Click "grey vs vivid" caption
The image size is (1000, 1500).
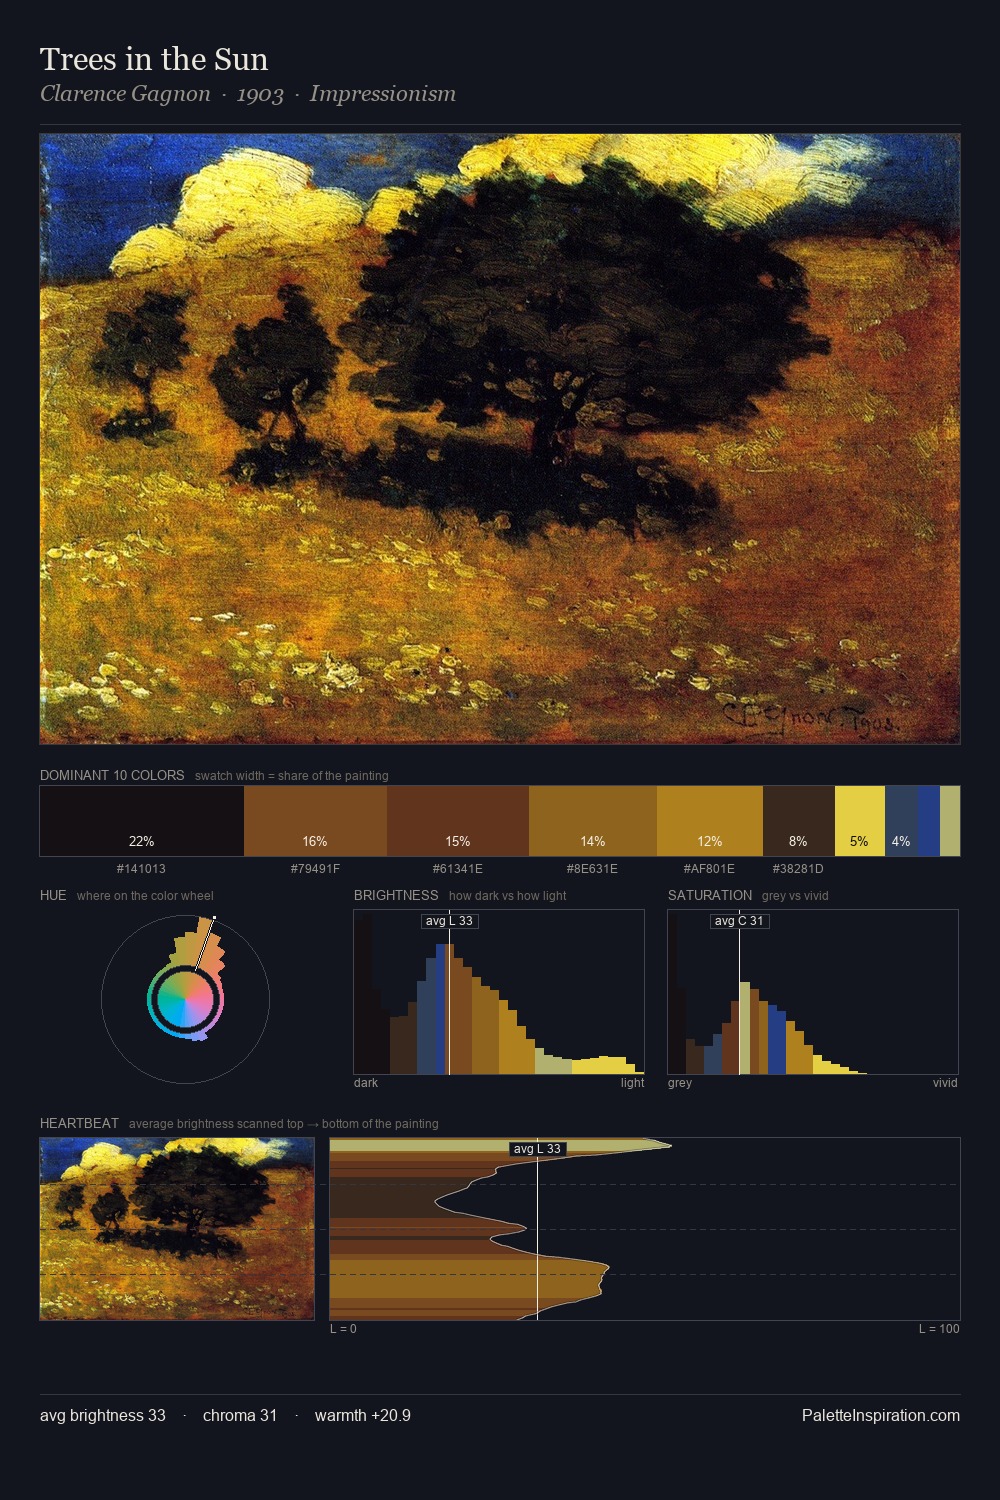(795, 896)
